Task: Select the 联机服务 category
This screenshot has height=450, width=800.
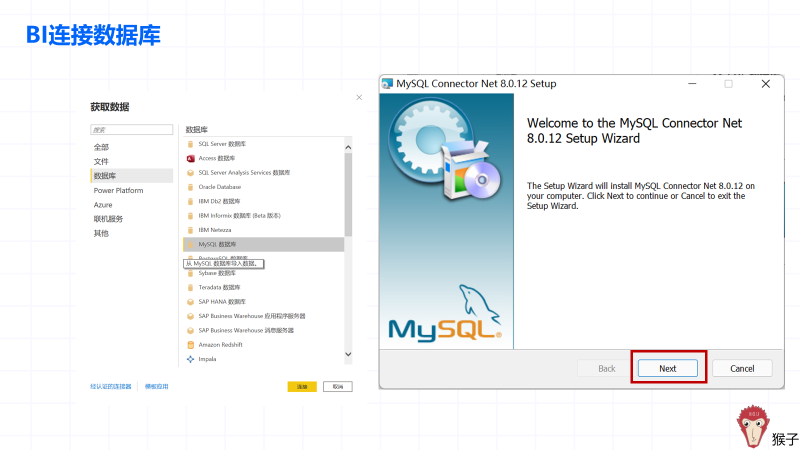Action: pyautogui.click(x=108, y=219)
